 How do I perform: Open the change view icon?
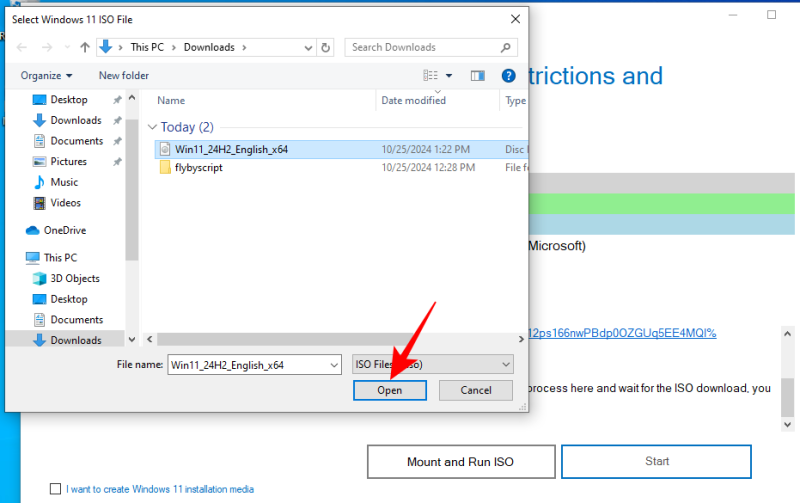[431, 75]
